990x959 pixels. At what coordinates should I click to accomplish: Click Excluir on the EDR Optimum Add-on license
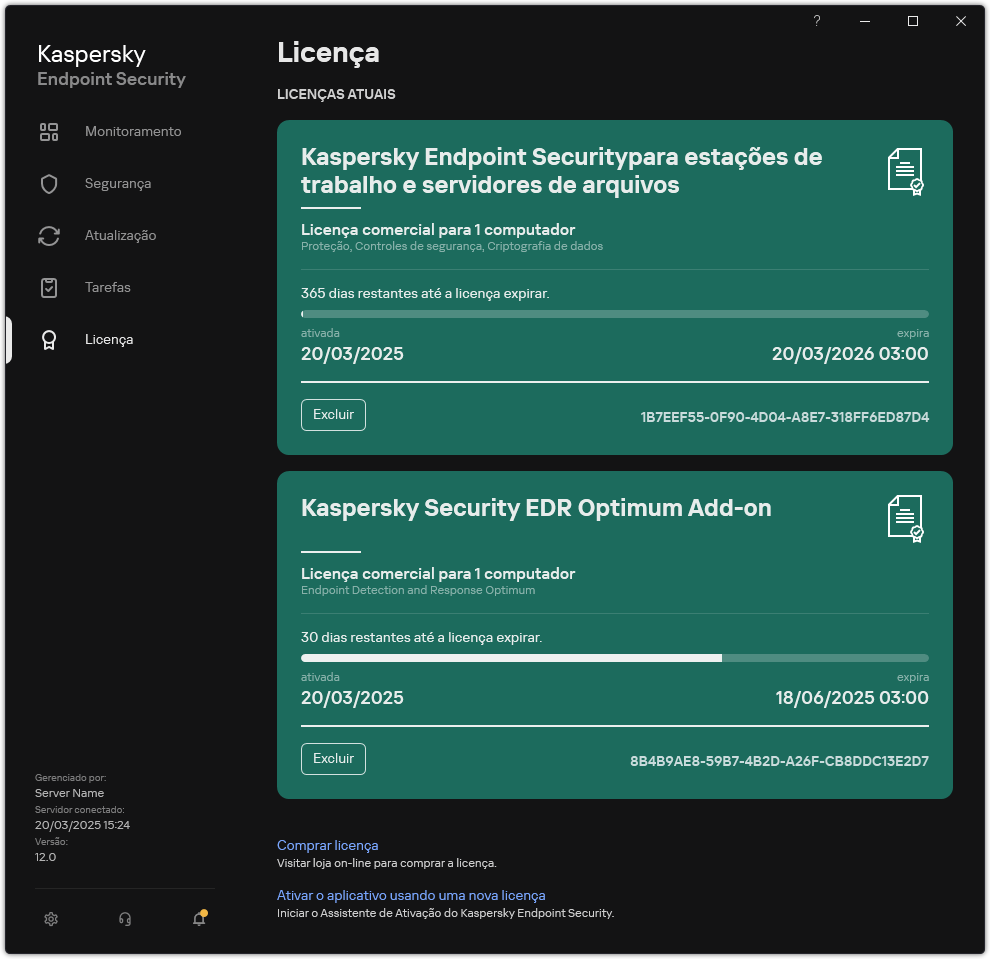pyautogui.click(x=333, y=758)
